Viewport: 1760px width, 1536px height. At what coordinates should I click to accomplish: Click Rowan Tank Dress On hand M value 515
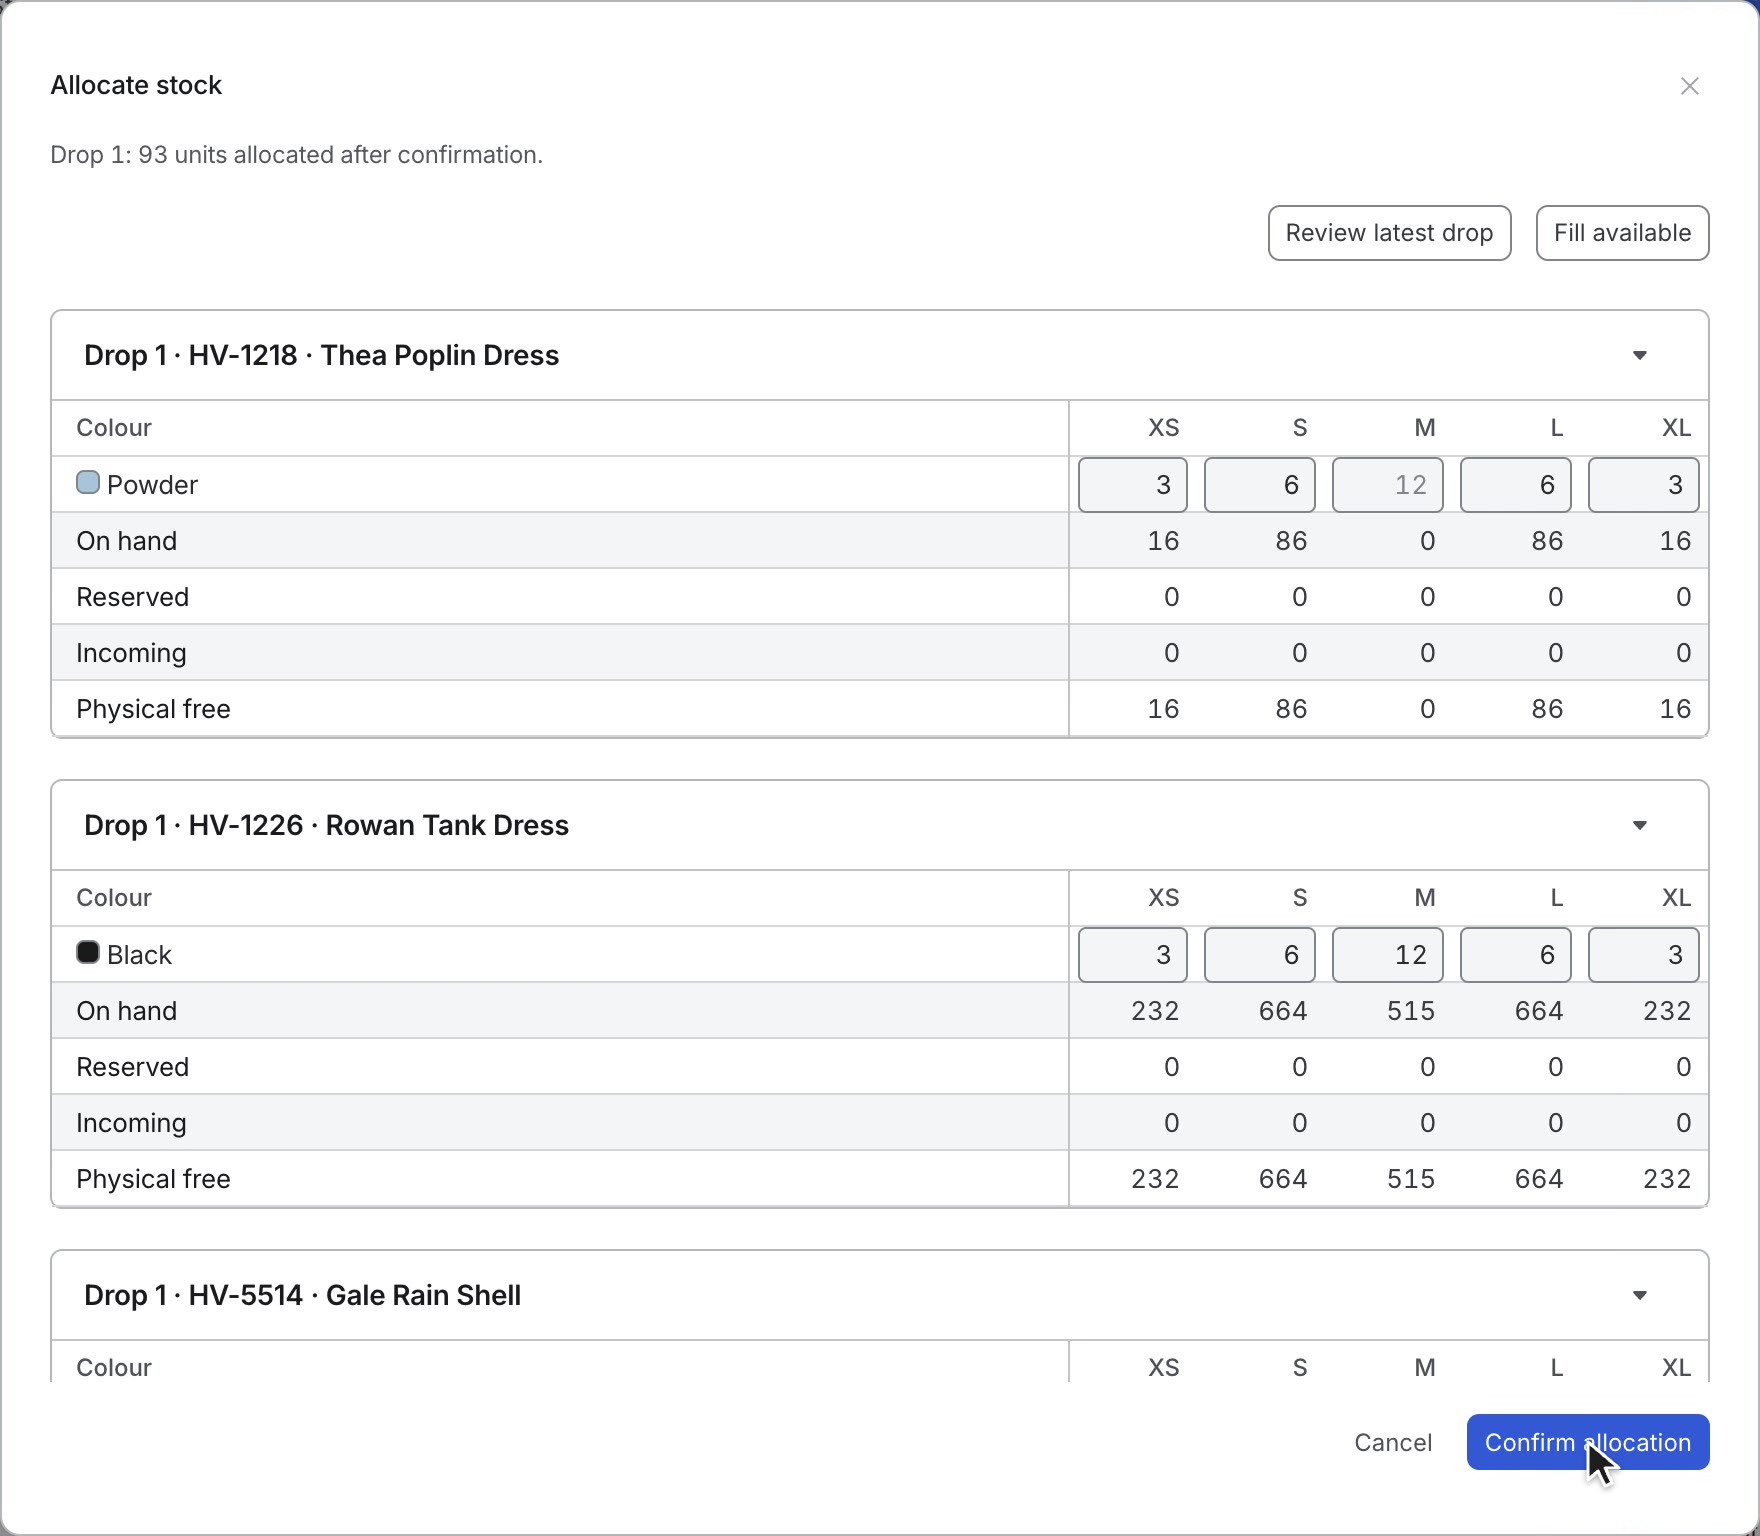pos(1410,1011)
